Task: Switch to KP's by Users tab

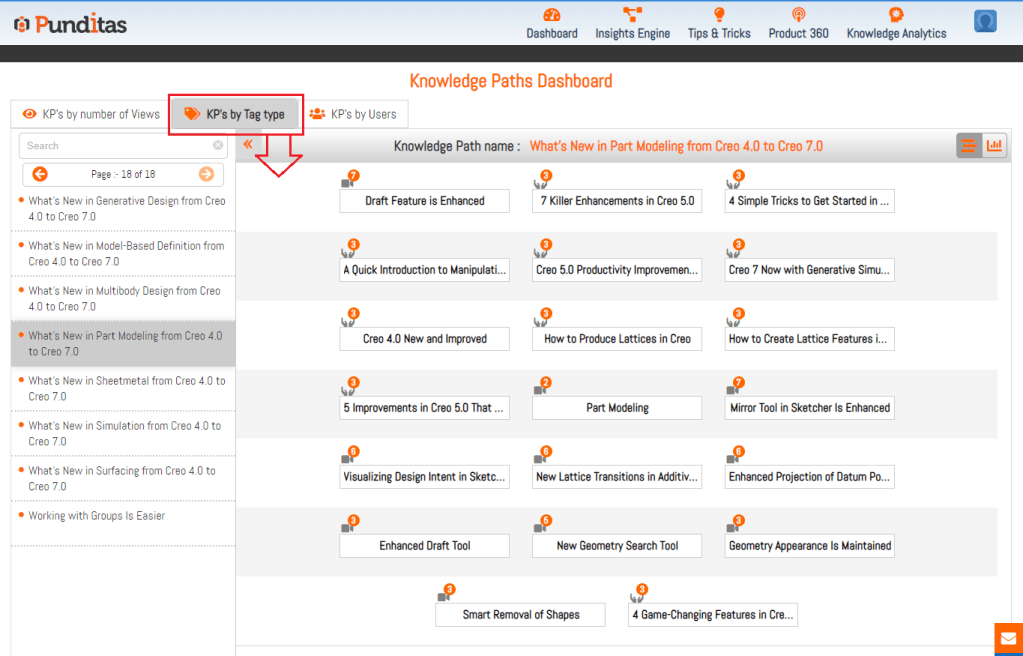Action: pos(353,115)
